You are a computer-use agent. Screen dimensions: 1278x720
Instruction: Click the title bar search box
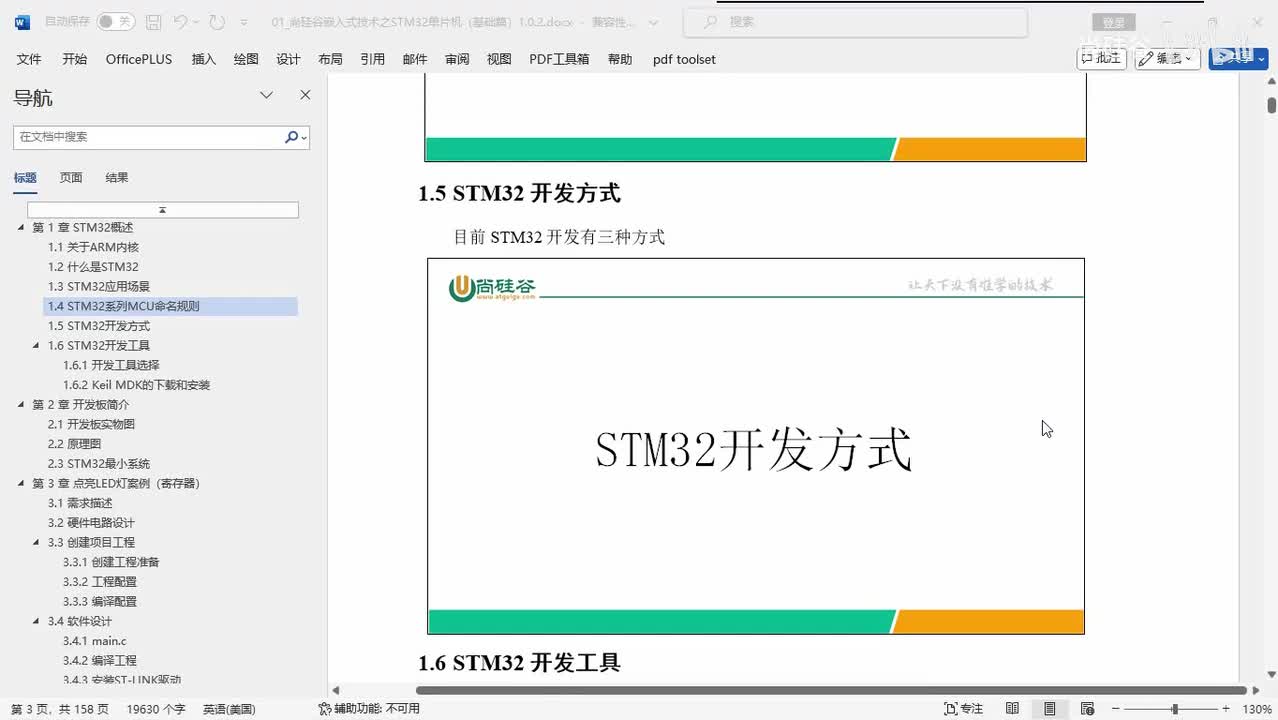click(x=855, y=21)
